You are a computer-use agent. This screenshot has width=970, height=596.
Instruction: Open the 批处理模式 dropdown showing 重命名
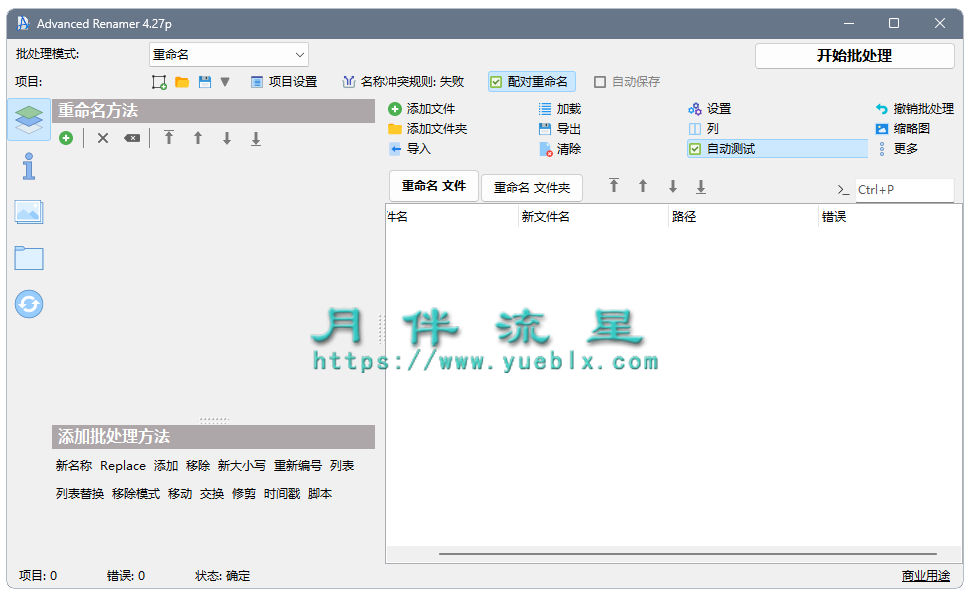(x=229, y=54)
